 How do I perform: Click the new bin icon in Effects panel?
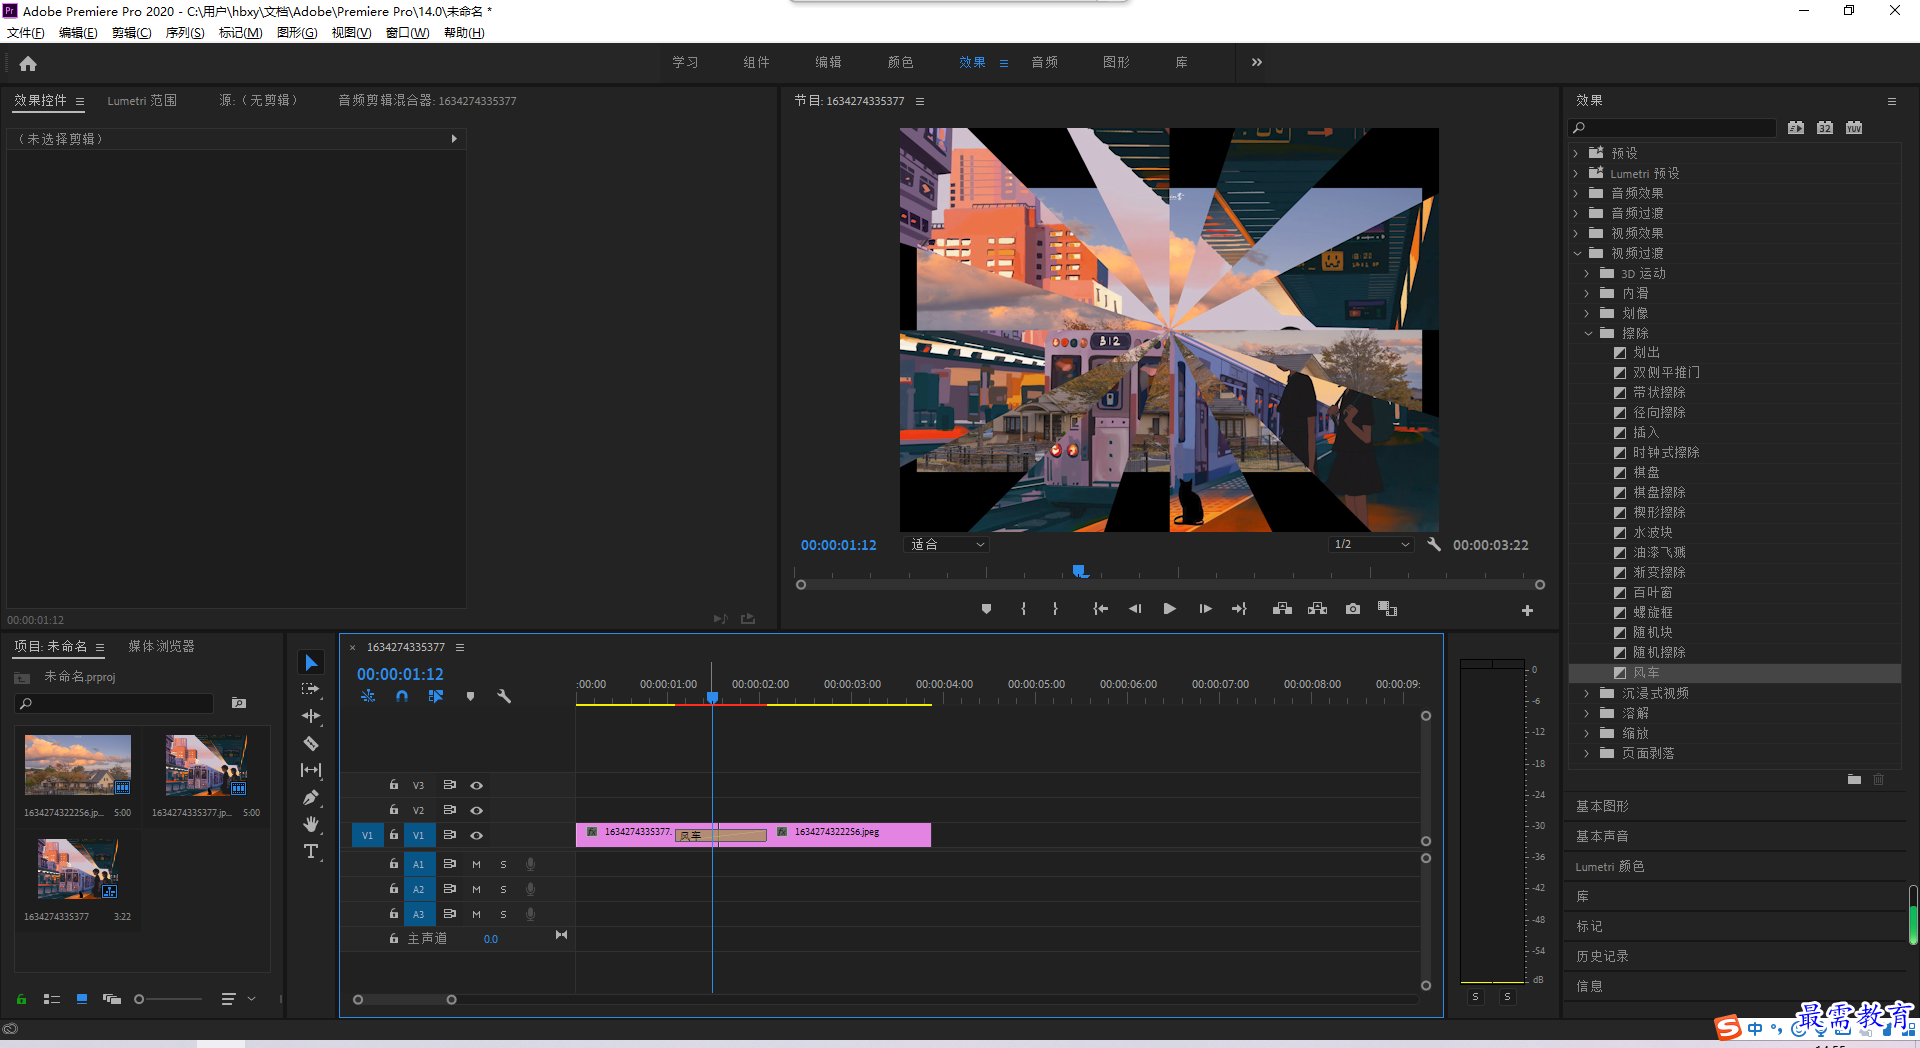point(1854,779)
